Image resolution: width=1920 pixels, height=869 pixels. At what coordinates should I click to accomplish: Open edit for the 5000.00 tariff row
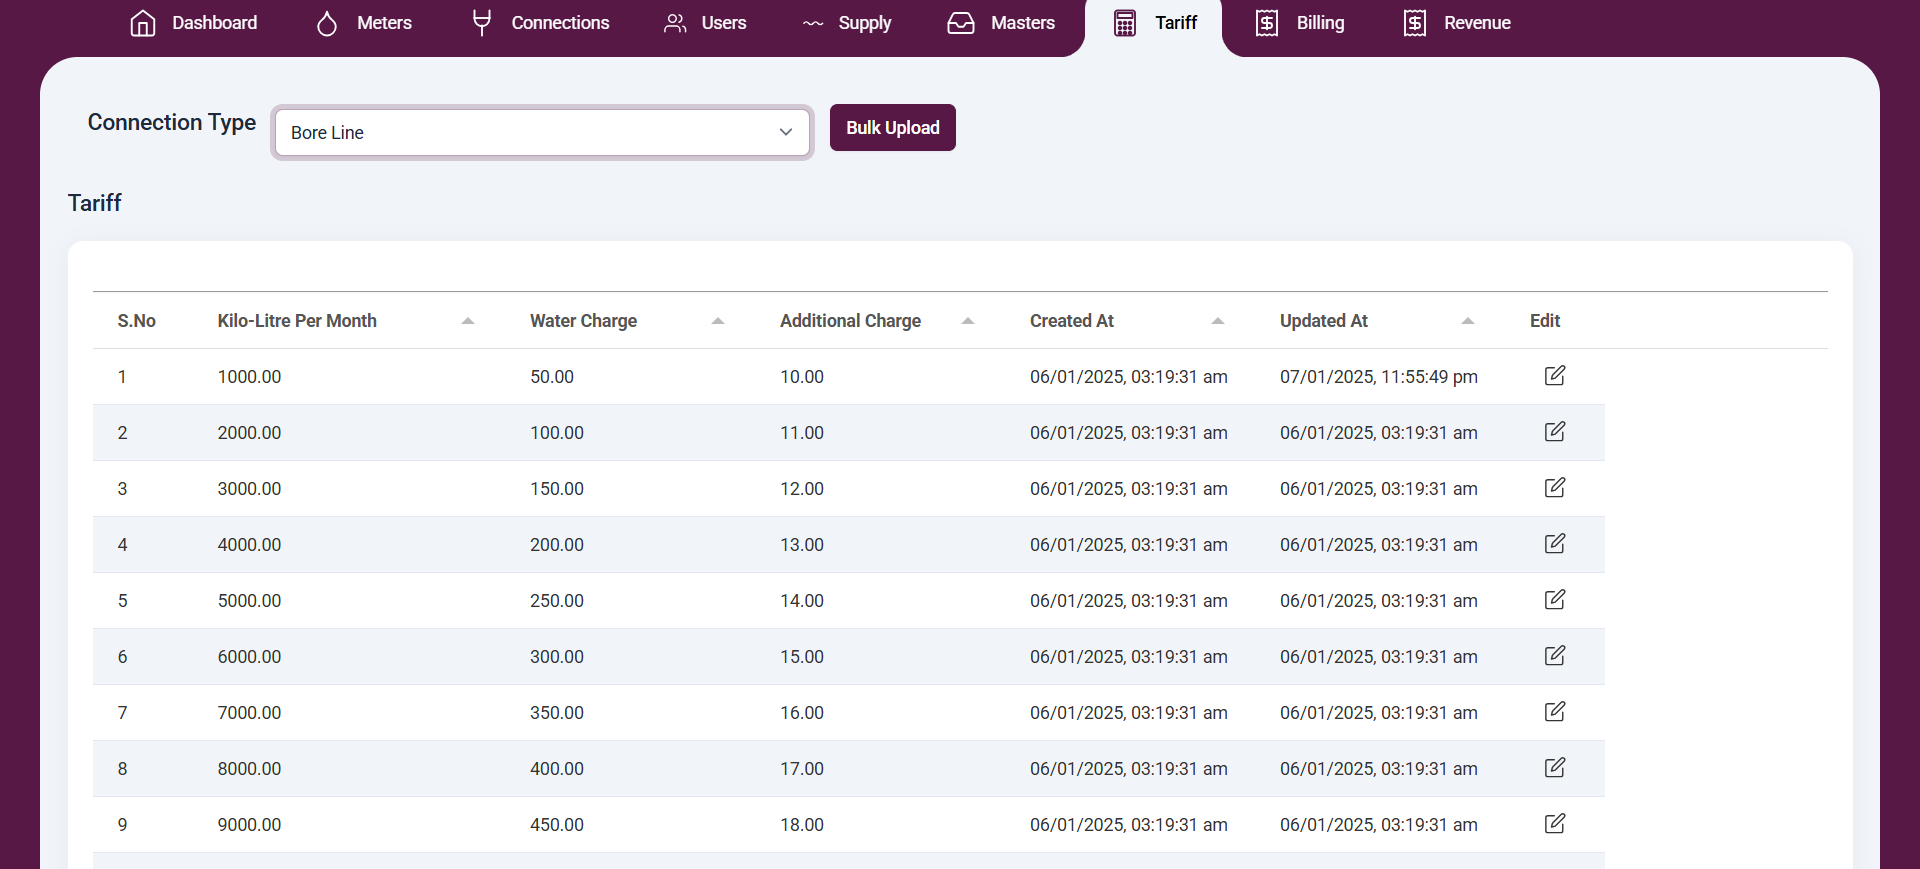[x=1554, y=600]
